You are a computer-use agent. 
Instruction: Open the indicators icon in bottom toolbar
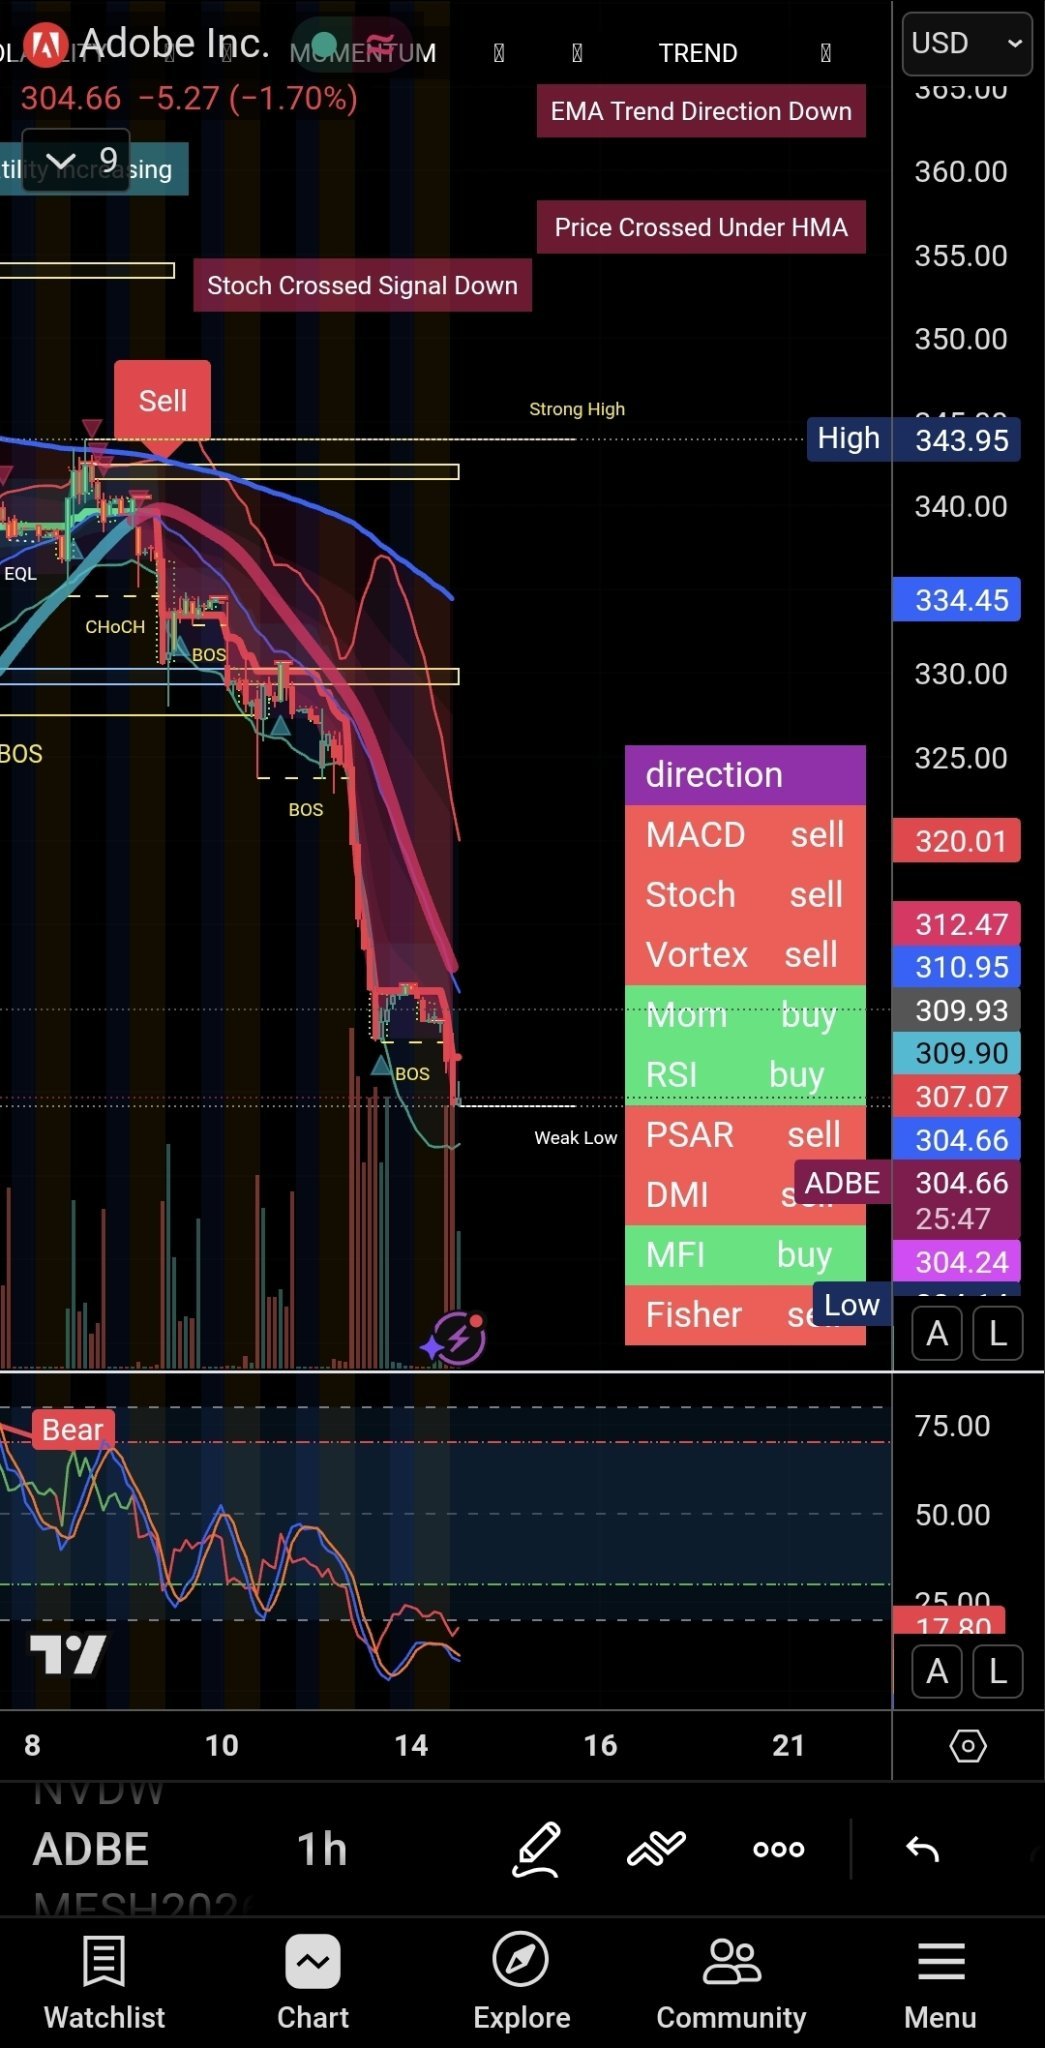pyautogui.click(x=656, y=1849)
